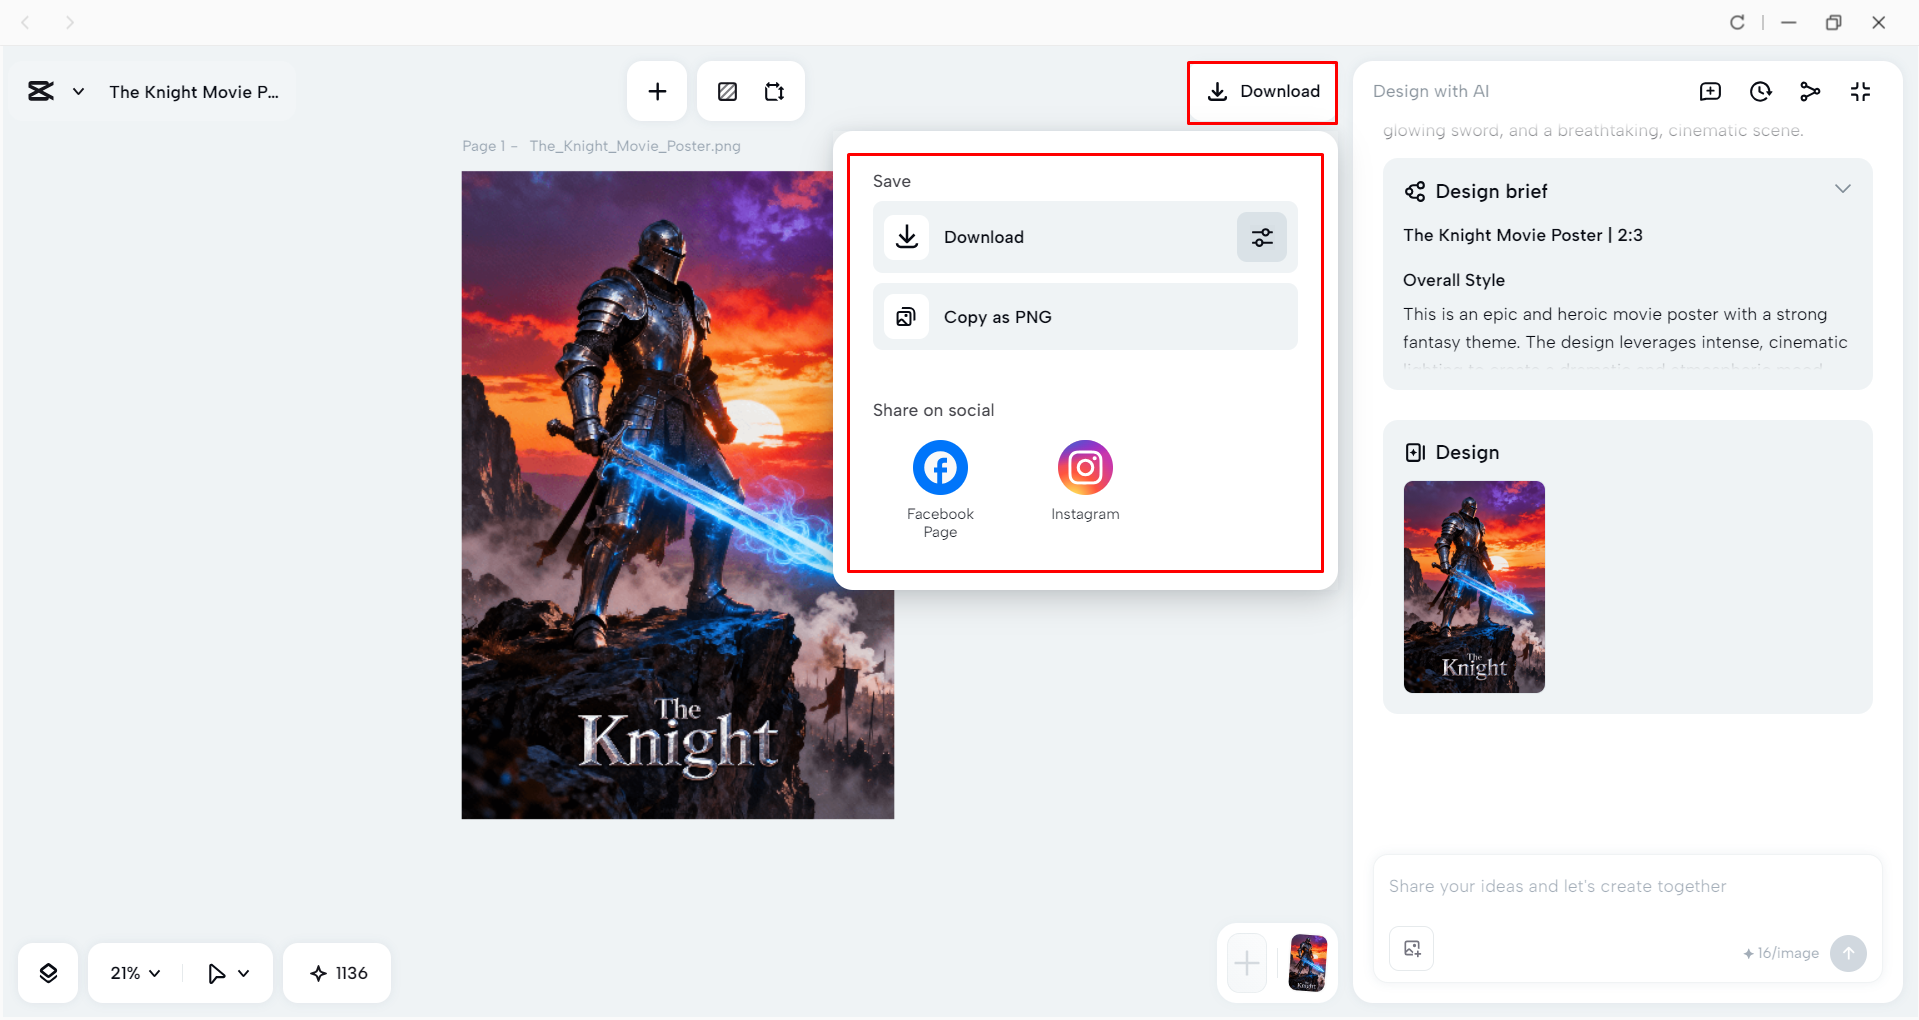Click the page label The_Knight_Movie_Poster.png
Image resolution: width=1919 pixels, height=1020 pixels.
pyautogui.click(x=635, y=146)
